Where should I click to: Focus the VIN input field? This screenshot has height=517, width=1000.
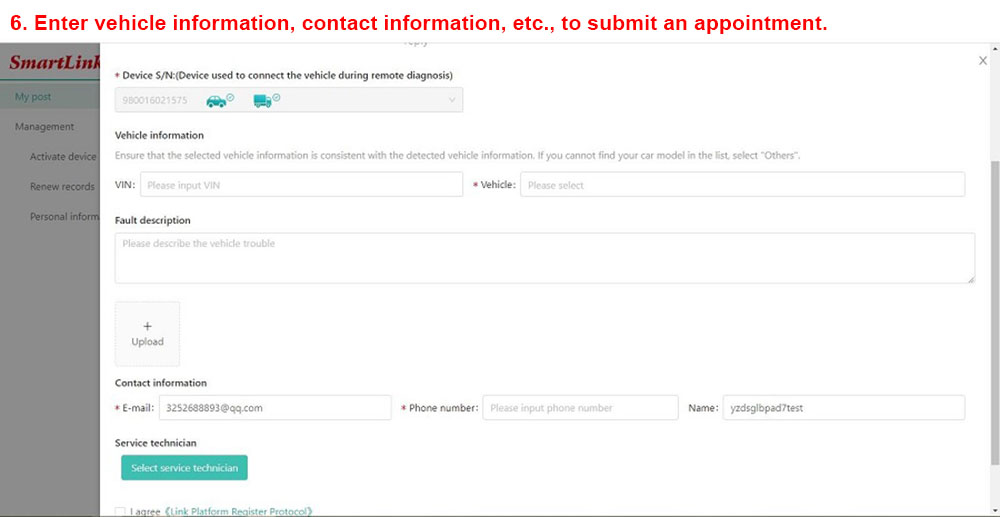point(302,185)
